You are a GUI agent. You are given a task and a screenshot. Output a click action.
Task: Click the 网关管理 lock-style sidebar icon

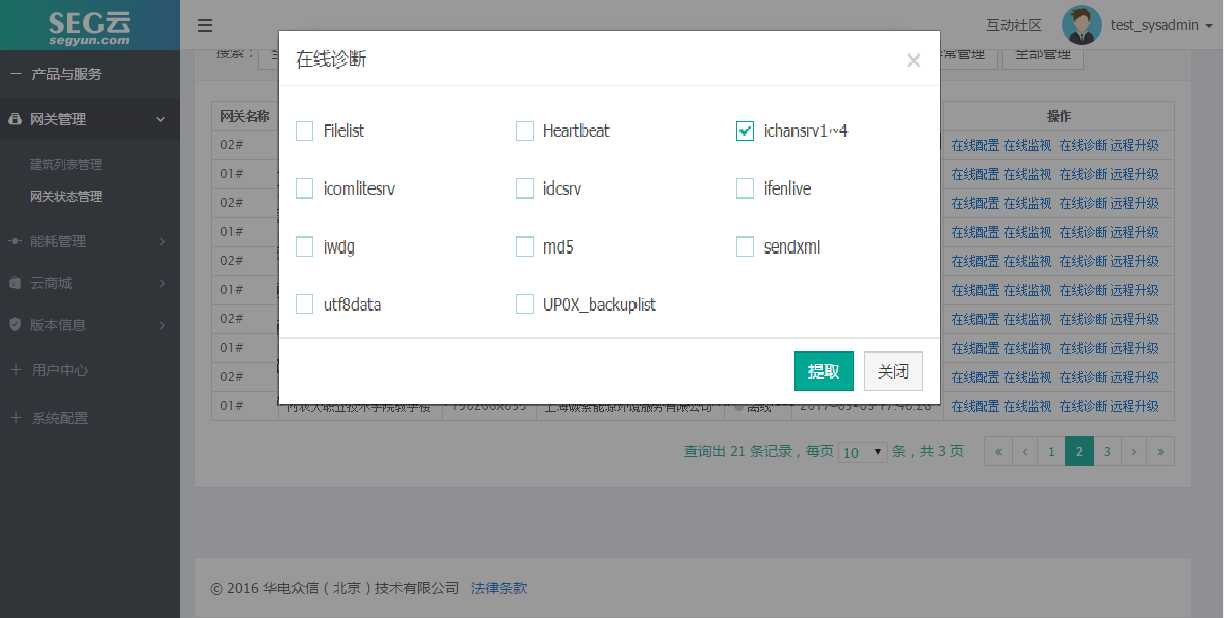pos(15,119)
